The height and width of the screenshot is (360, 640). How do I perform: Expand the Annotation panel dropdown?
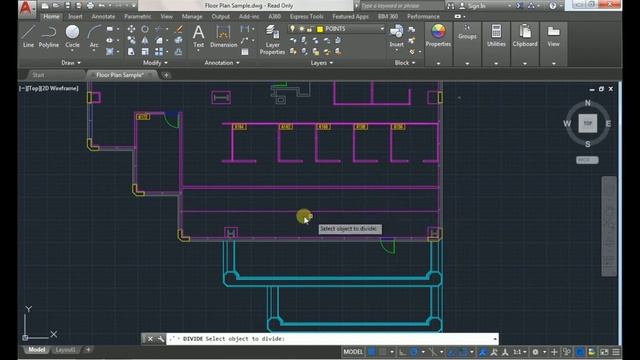(x=222, y=63)
